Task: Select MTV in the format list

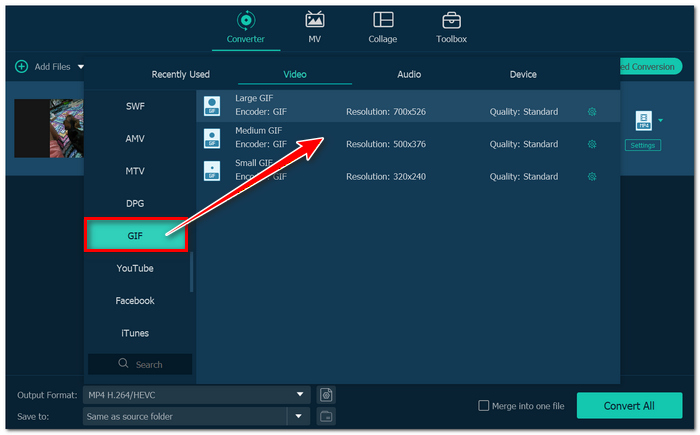Action: coord(135,171)
